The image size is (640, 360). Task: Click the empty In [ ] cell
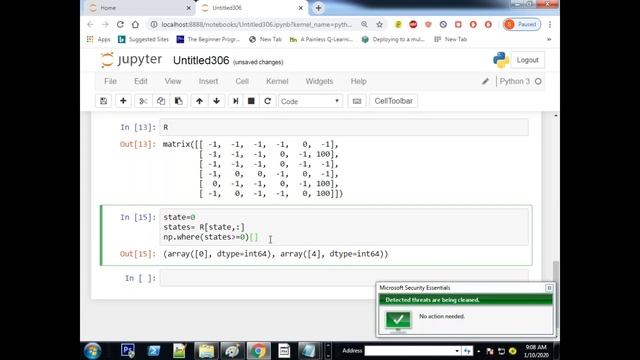[344, 278]
